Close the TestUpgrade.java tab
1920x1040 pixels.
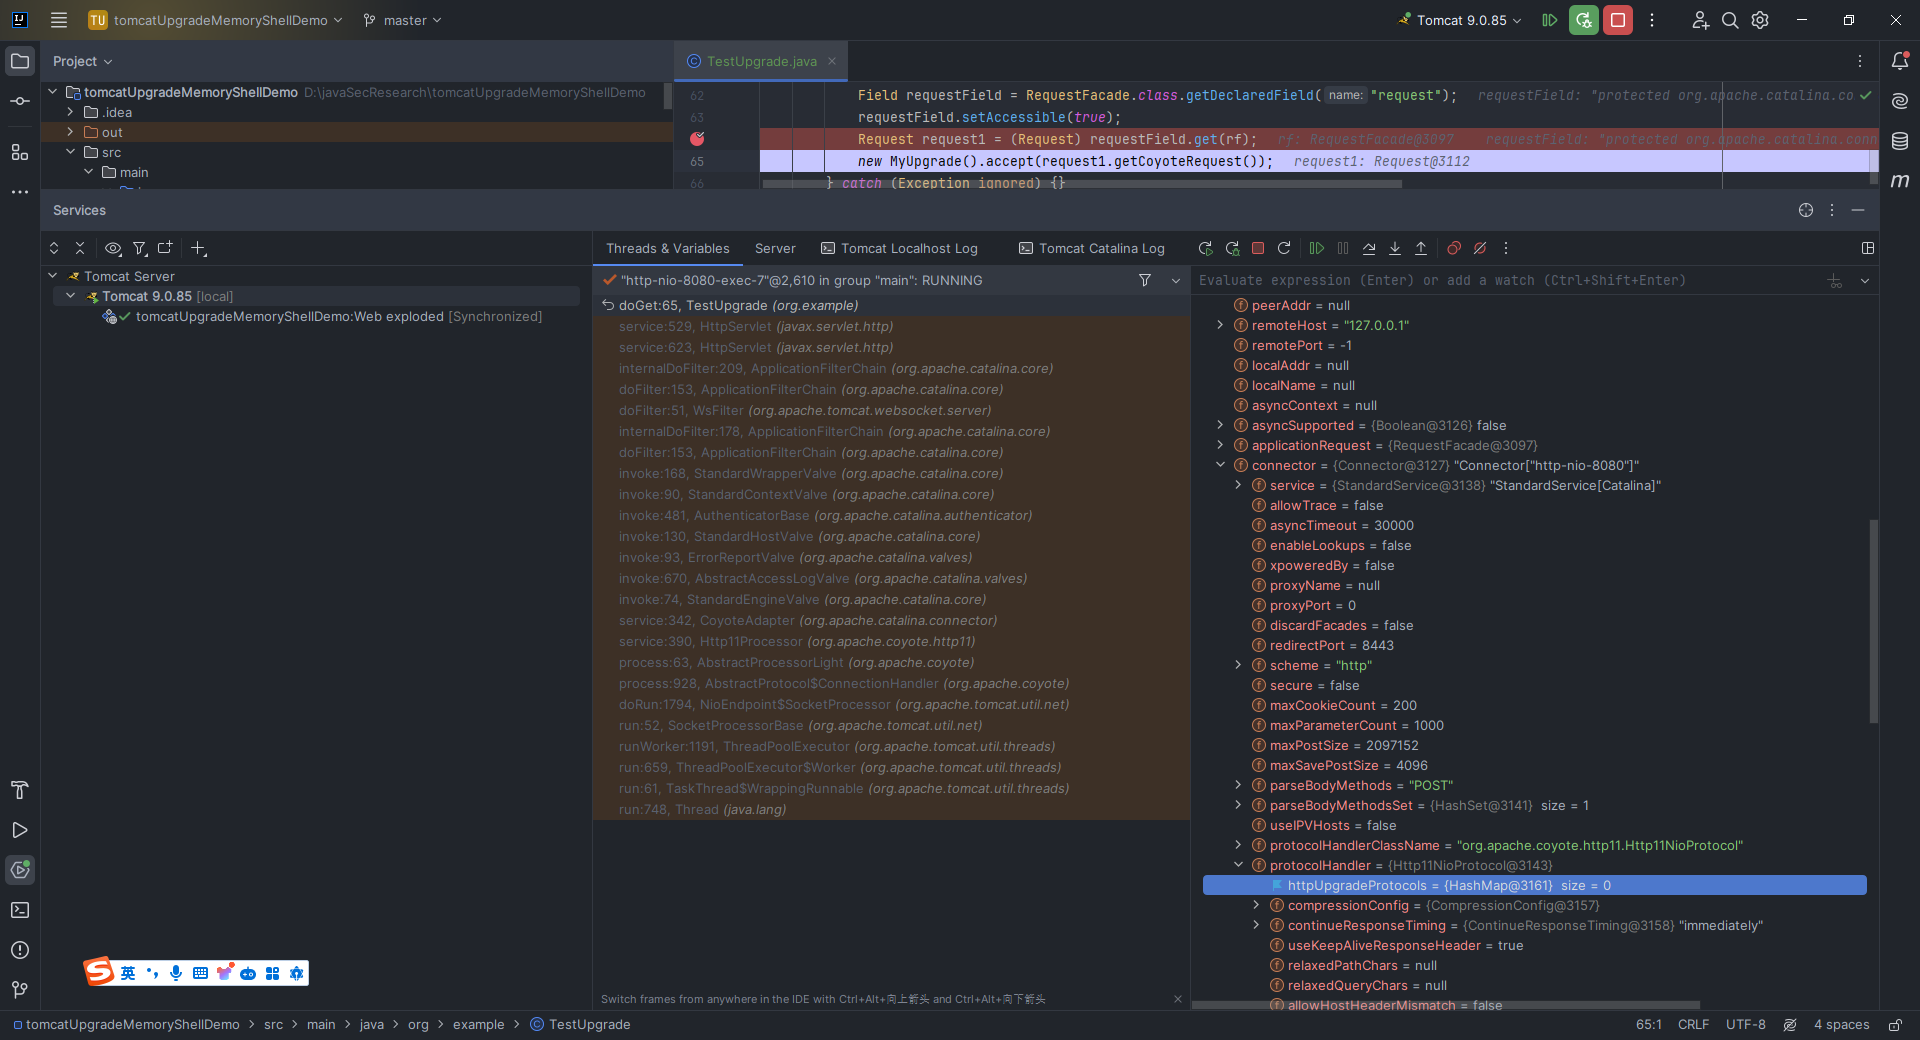click(x=831, y=61)
